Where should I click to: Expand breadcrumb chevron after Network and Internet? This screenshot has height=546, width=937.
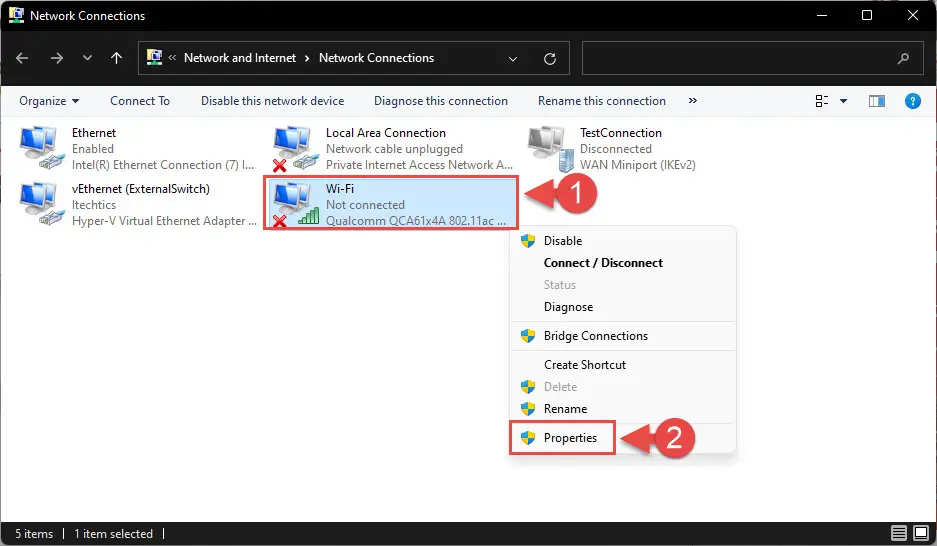click(x=307, y=59)
